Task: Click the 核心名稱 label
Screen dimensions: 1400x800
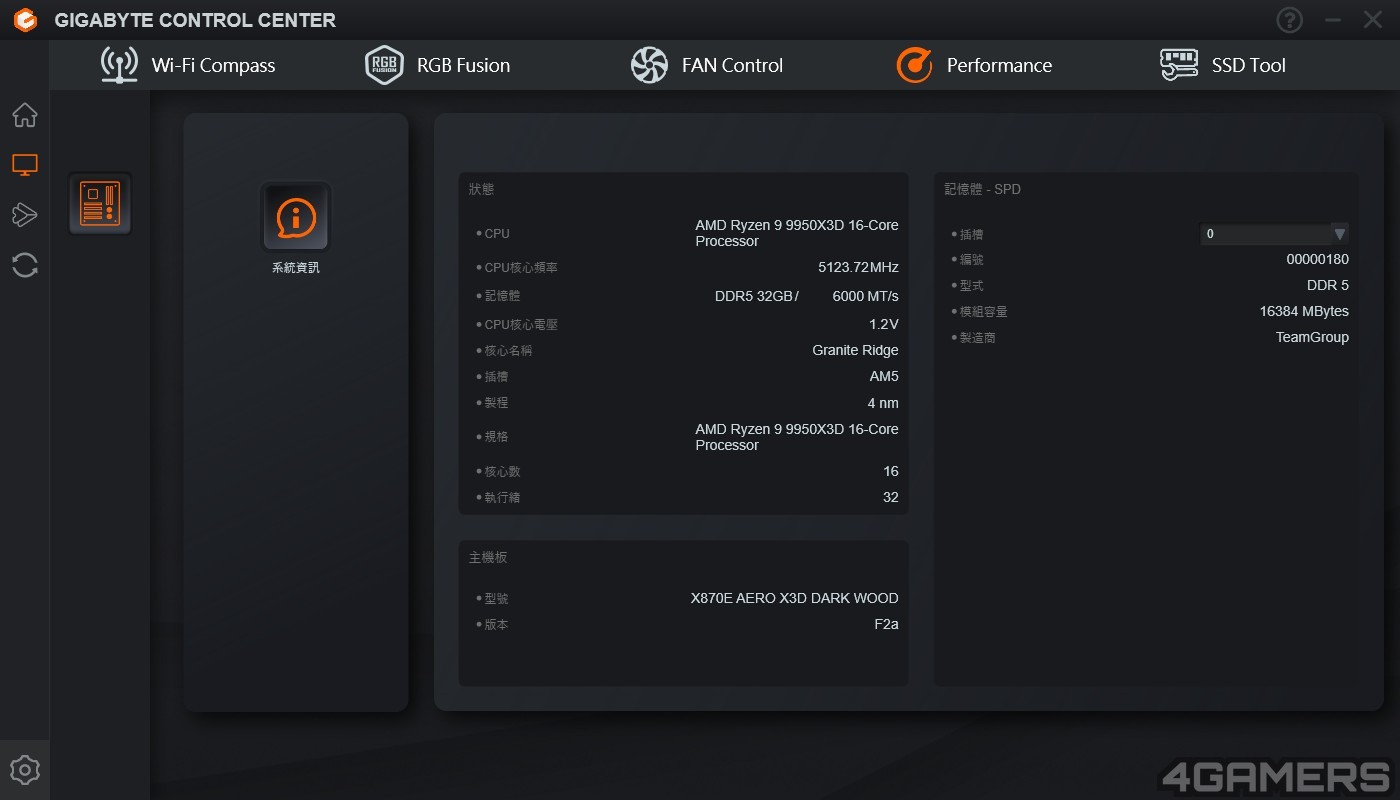Action: (508, 350)
